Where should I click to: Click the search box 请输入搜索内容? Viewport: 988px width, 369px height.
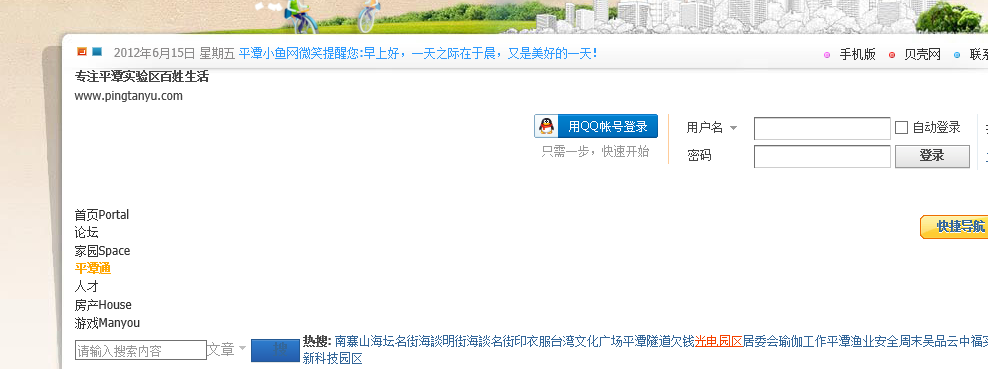pyautogui.click(x=141, y=350)
